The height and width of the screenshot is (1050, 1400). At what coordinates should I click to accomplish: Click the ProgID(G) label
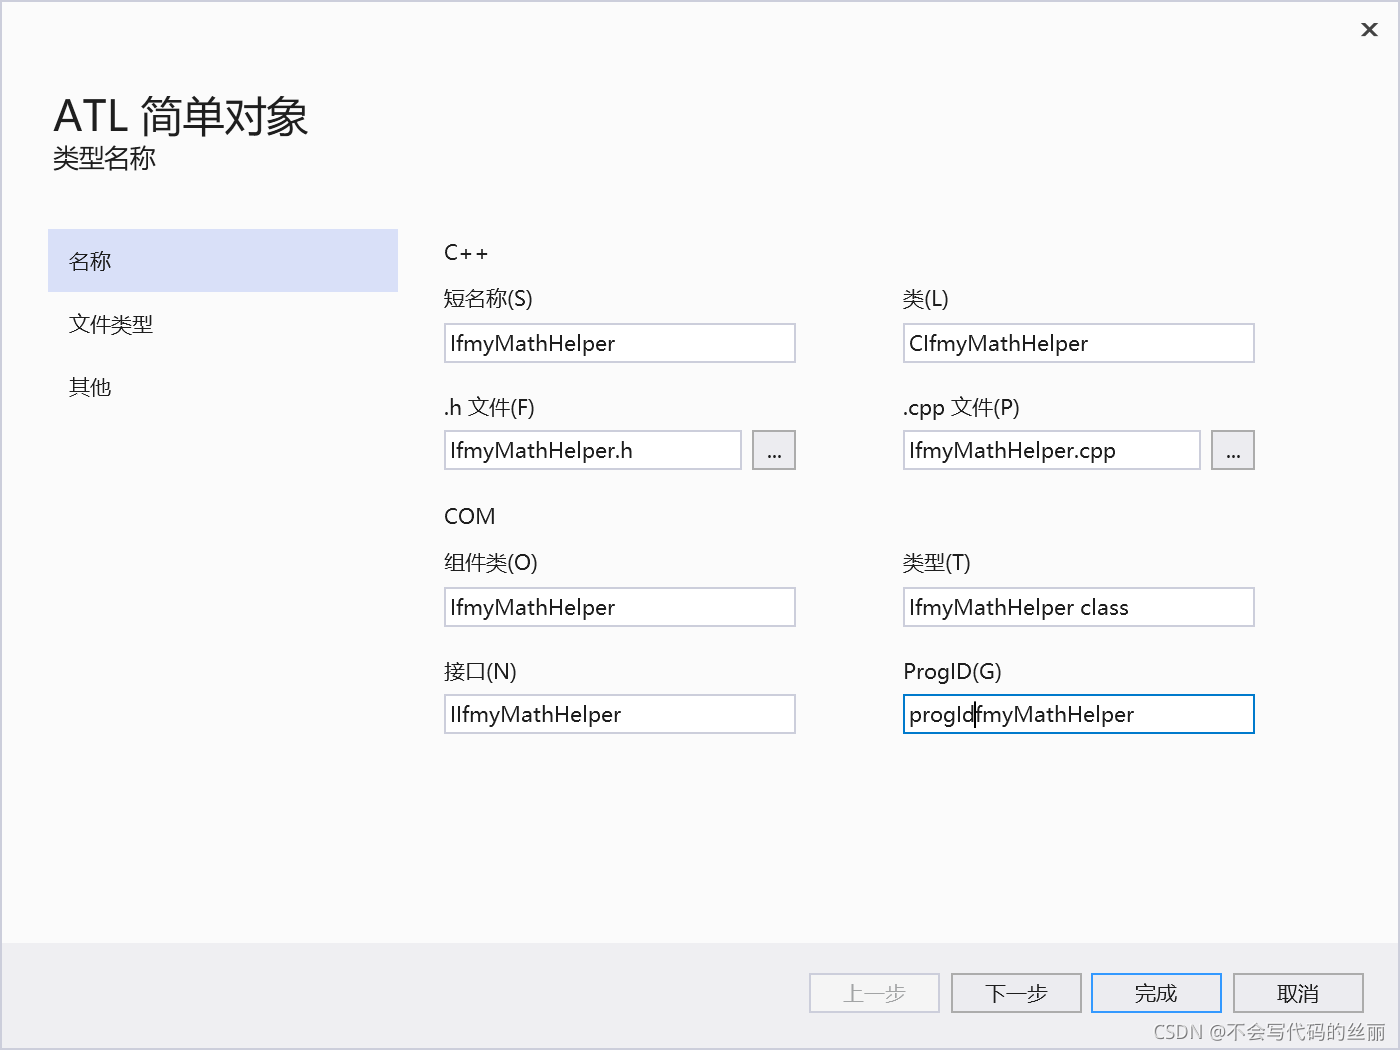(x=952, y=671)
